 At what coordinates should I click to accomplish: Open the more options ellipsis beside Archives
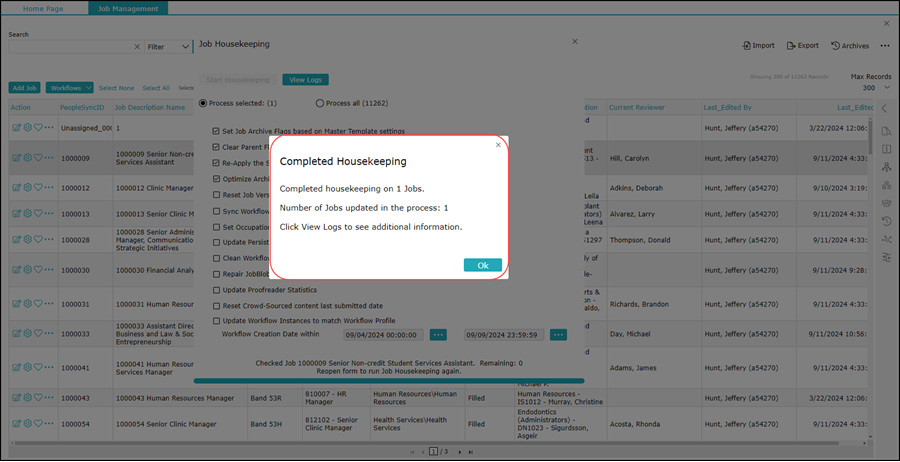click(x=884, y=46)
